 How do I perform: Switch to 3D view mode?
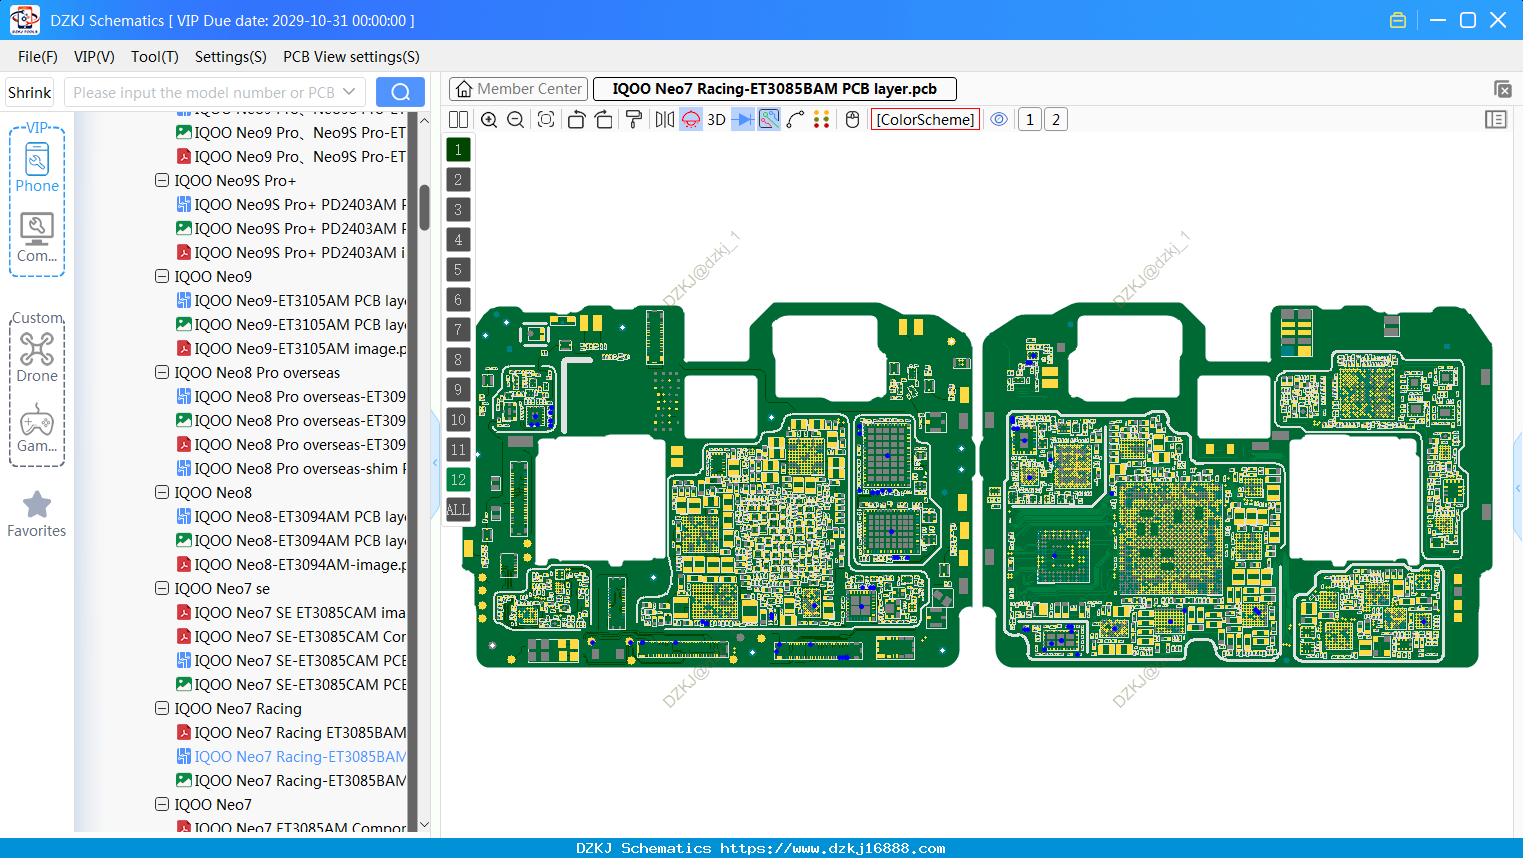coord(716,120)
